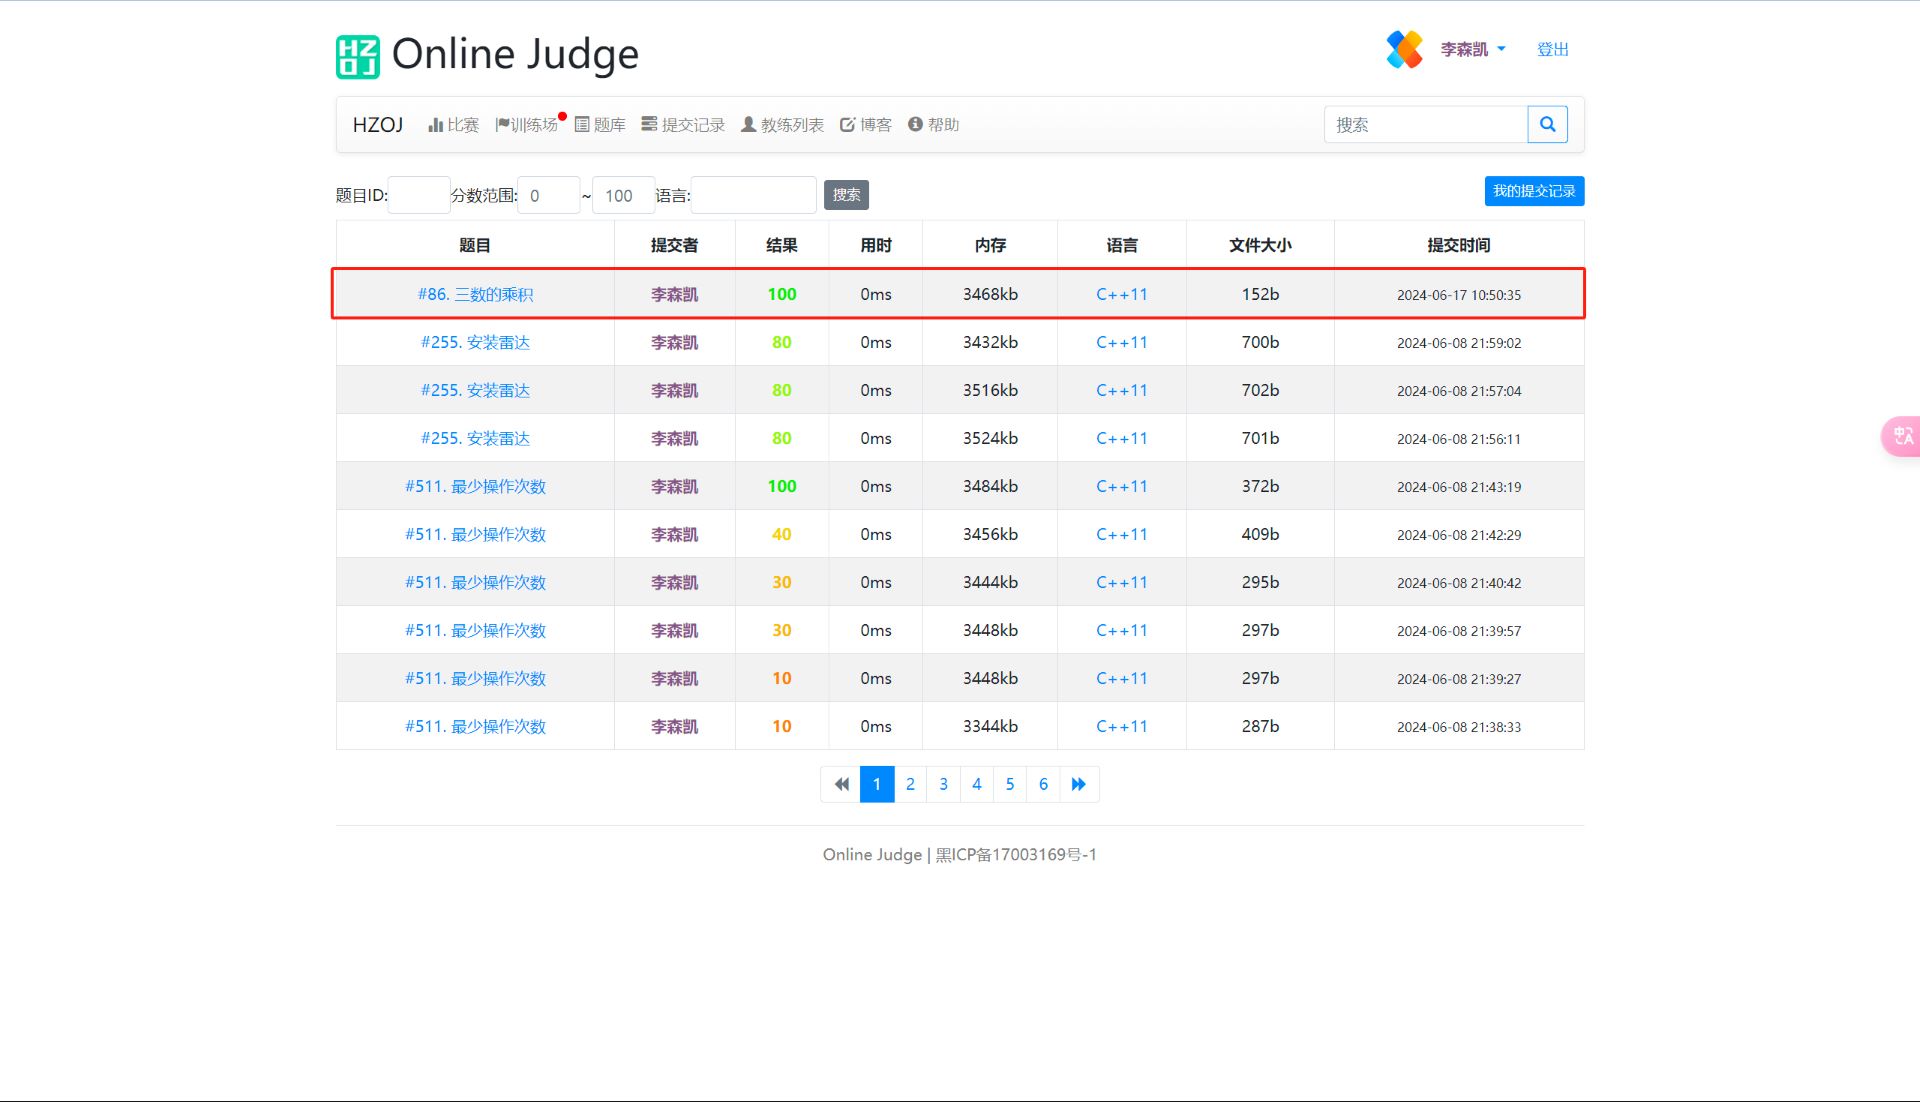Screen dimensions: 1920x1102
Task: Focus the maximum score field
Action: (624, 195)
